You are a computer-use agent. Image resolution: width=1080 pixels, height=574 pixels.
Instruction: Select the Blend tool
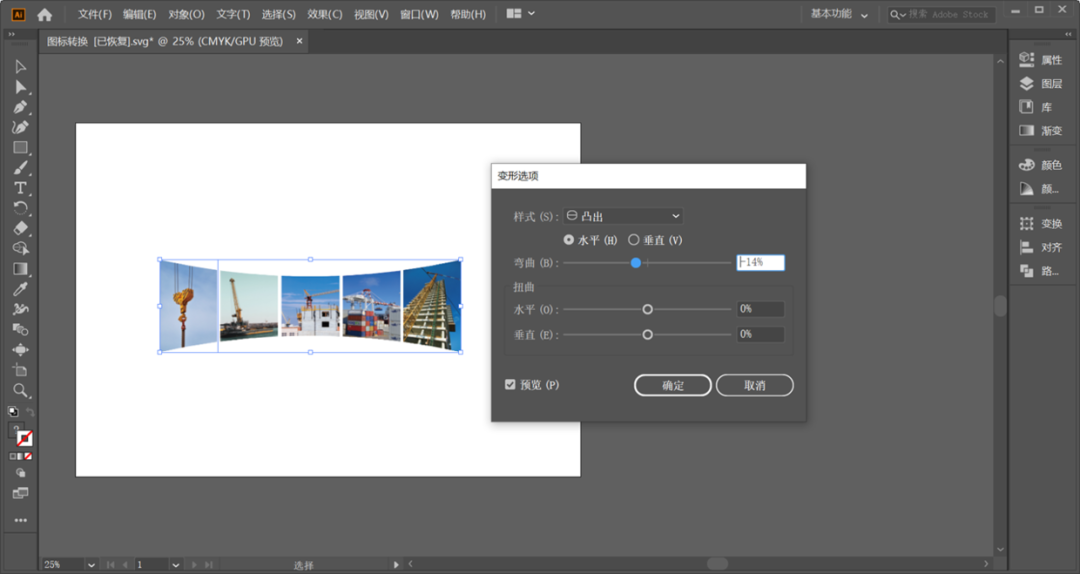20,329
